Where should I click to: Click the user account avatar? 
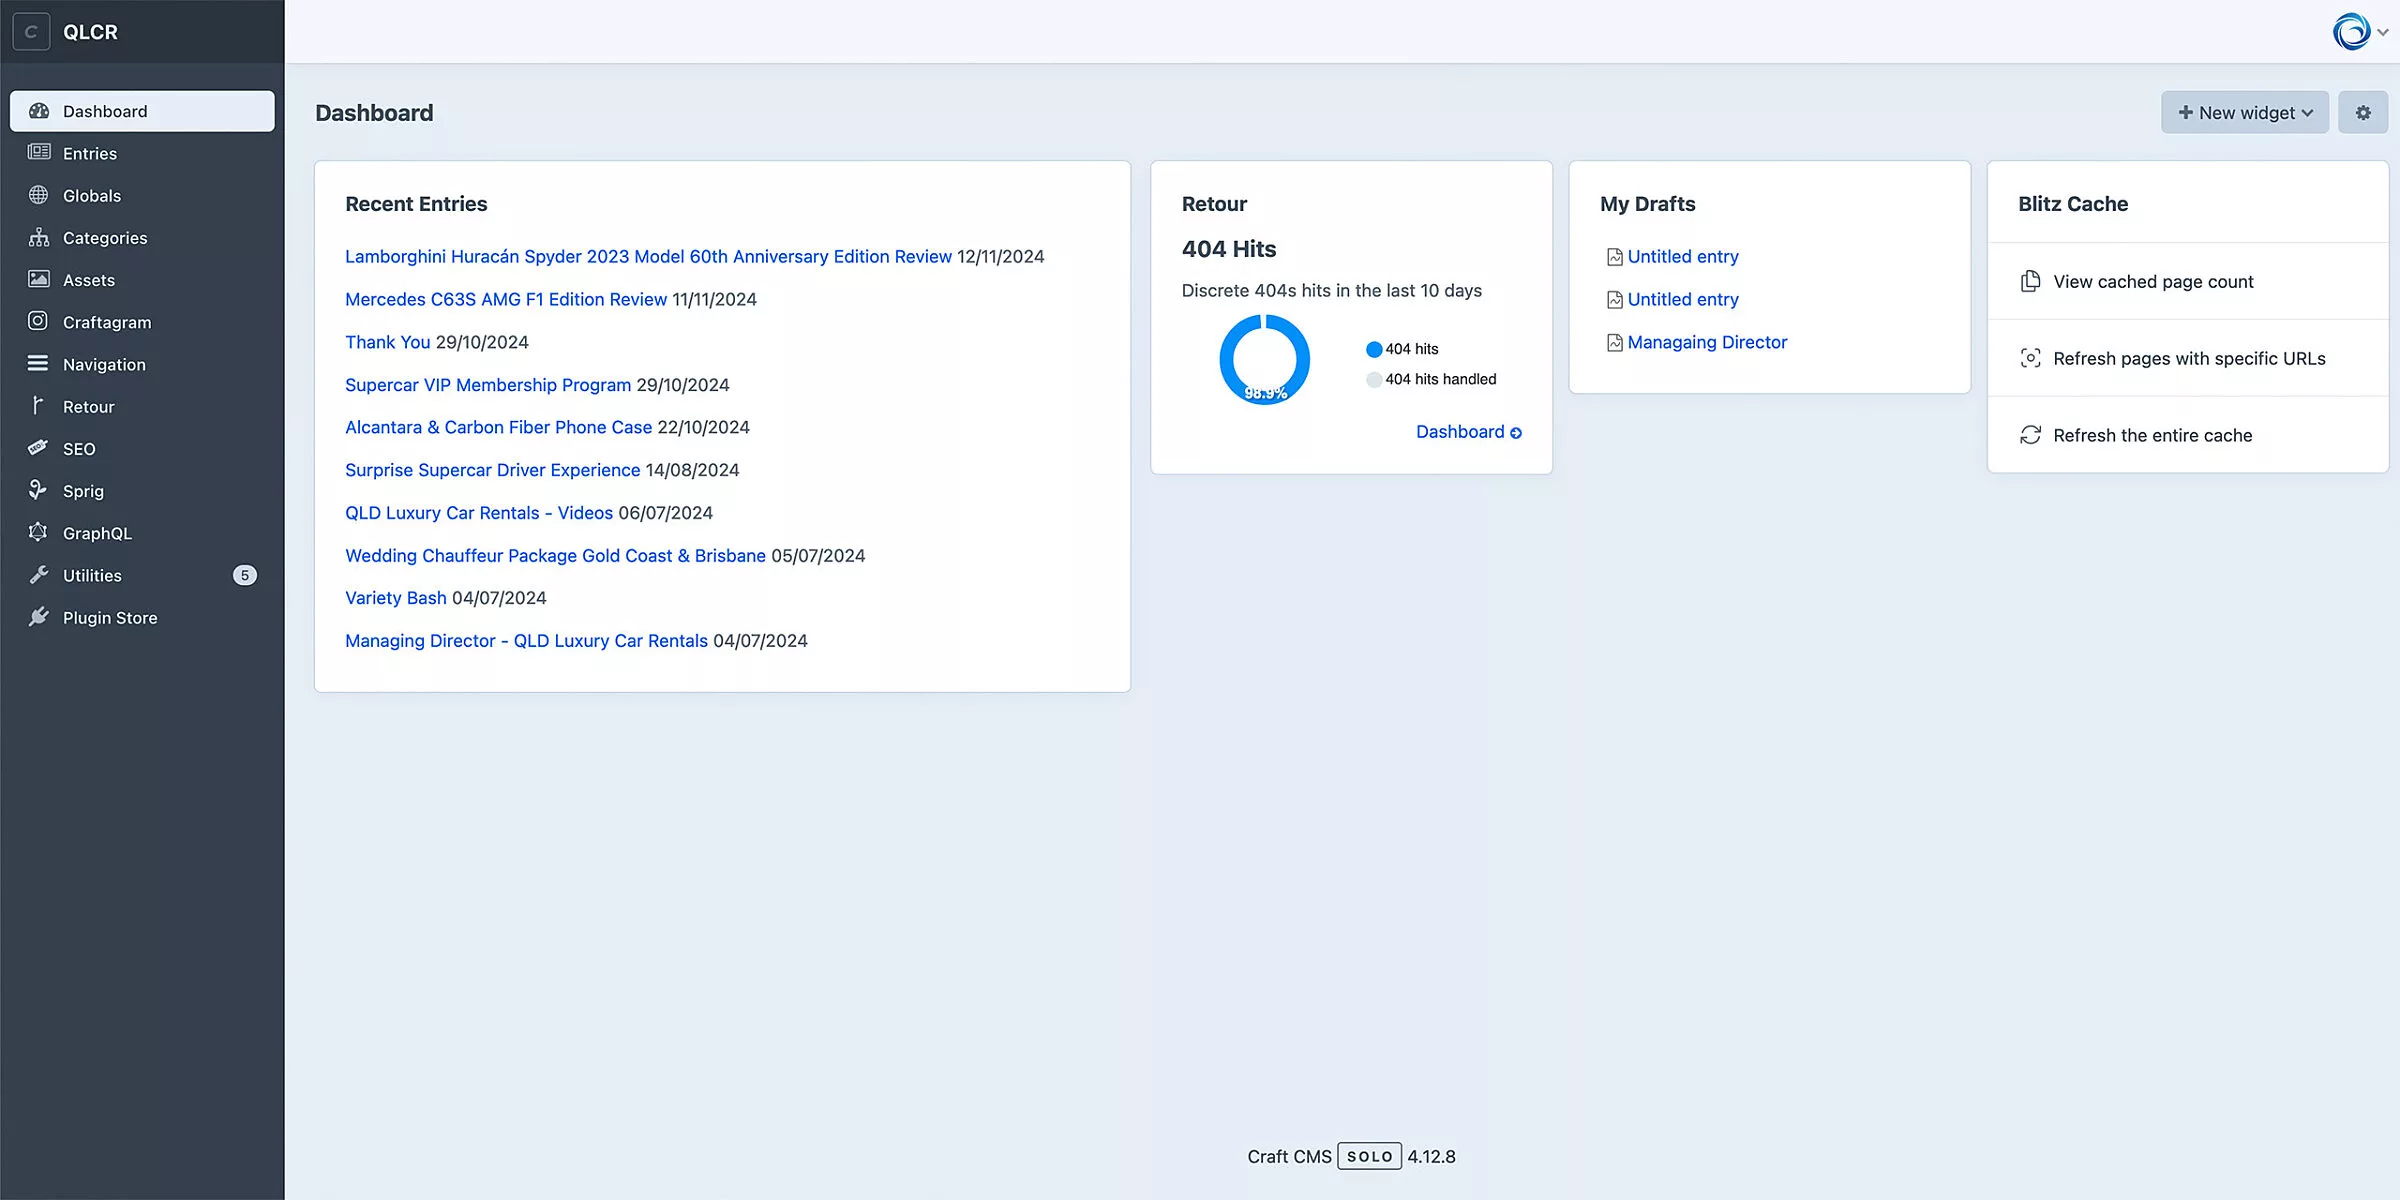(x=2351, y=32)
